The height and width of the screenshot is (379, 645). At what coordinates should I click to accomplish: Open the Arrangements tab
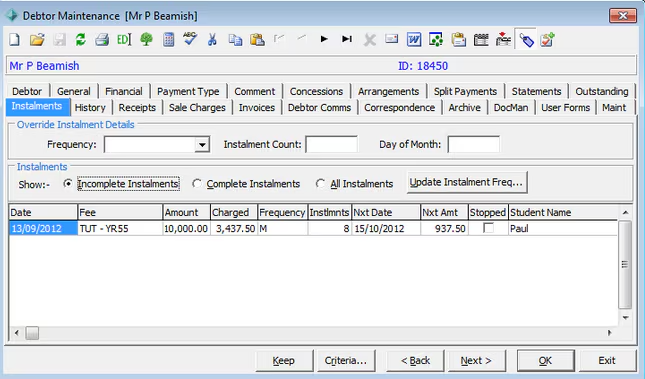(388, 91)
